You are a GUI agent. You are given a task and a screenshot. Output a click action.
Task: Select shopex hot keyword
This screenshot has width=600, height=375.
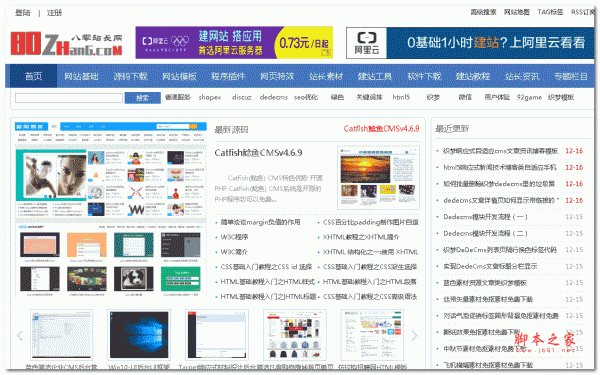tap(210, 97)
